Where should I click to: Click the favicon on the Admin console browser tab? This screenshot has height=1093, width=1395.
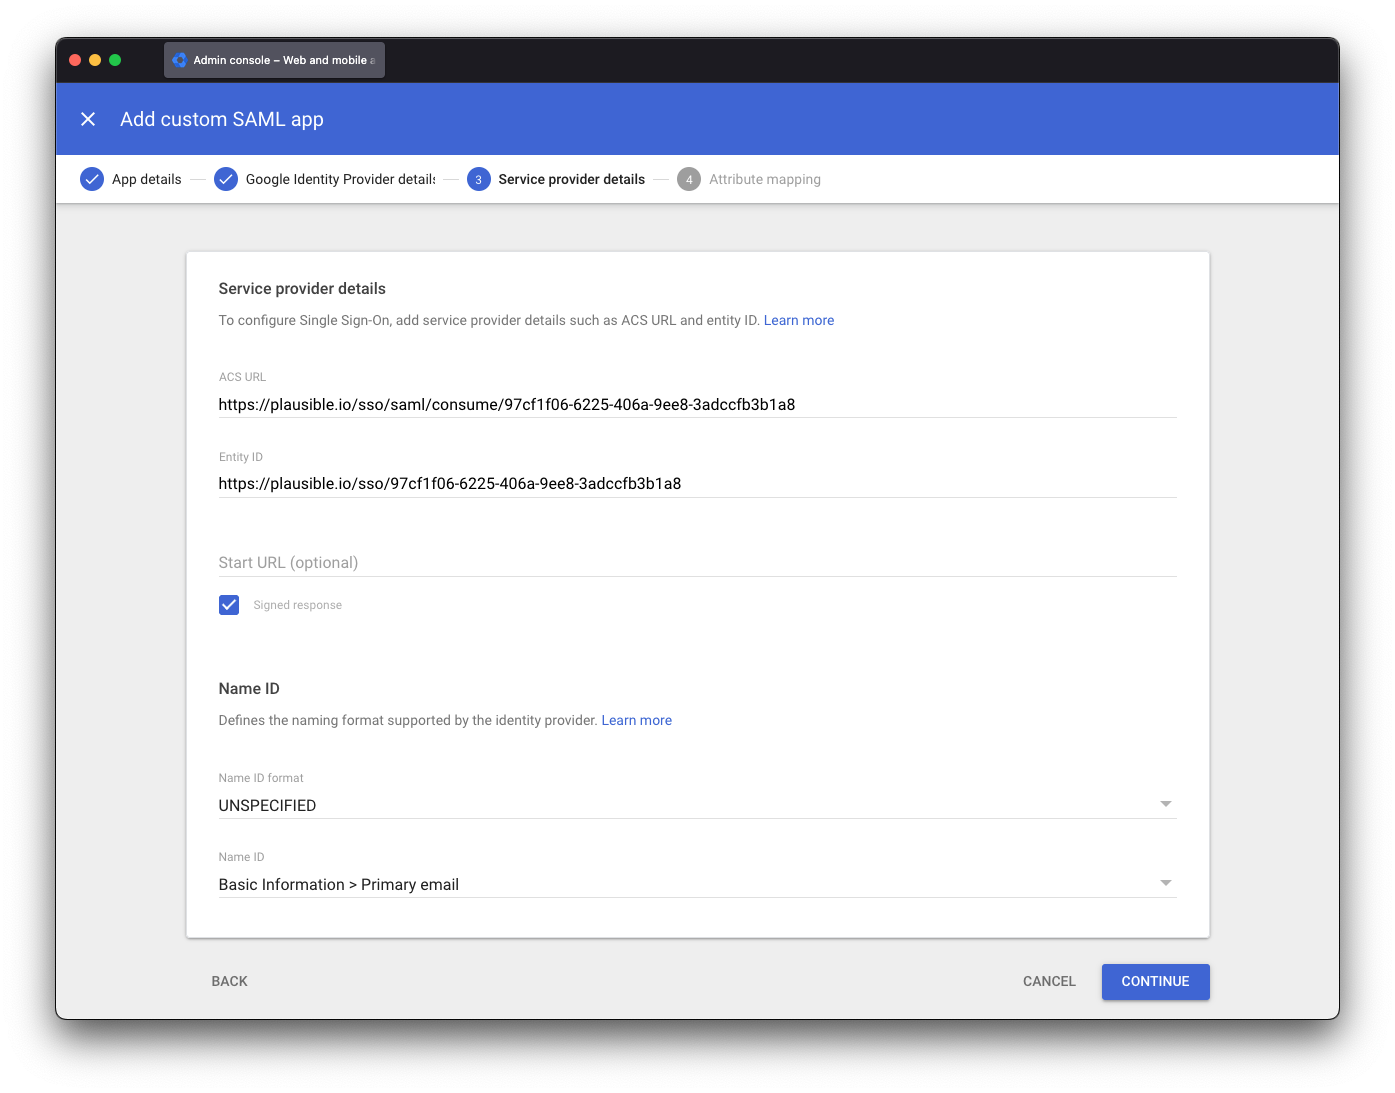pos(179,59)
